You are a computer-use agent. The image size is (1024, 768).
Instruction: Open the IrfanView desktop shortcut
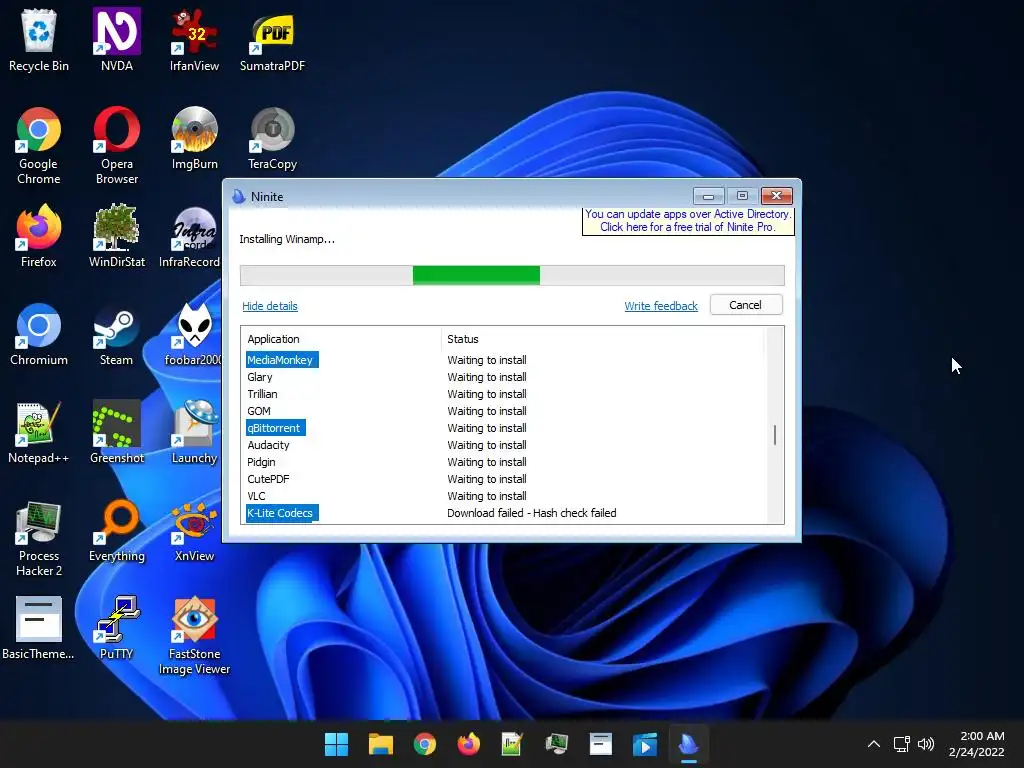click(194, 40)
